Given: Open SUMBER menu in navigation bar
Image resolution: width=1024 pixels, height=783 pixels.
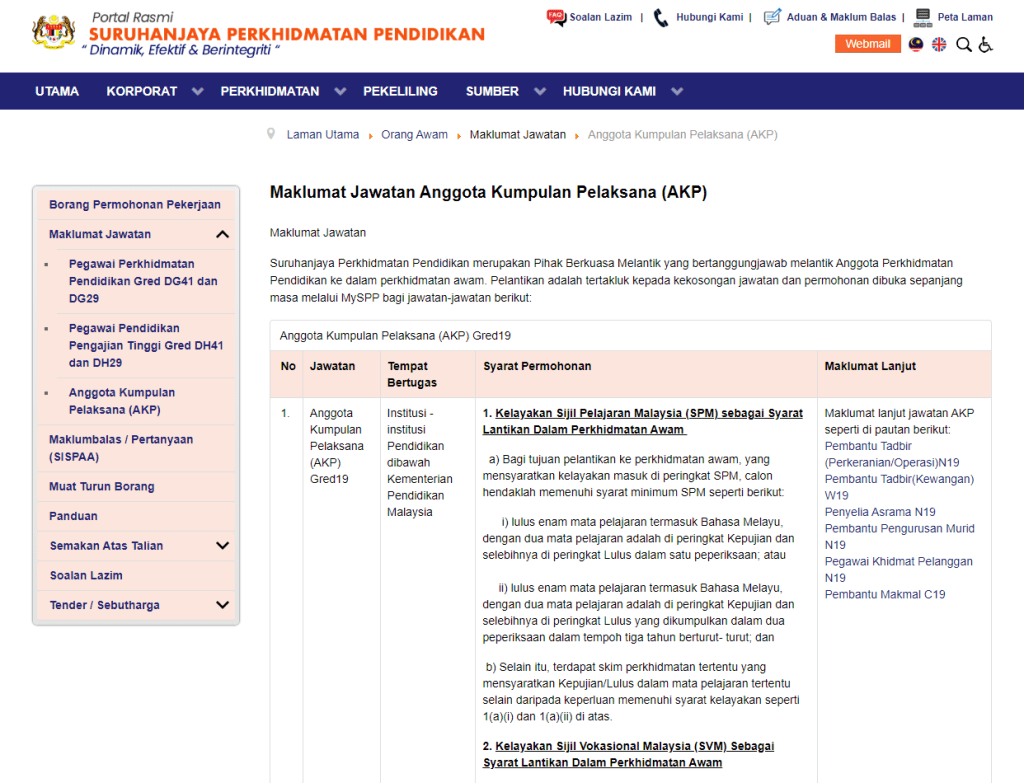Looking at the screenshot, I should (x=492, y=91).
